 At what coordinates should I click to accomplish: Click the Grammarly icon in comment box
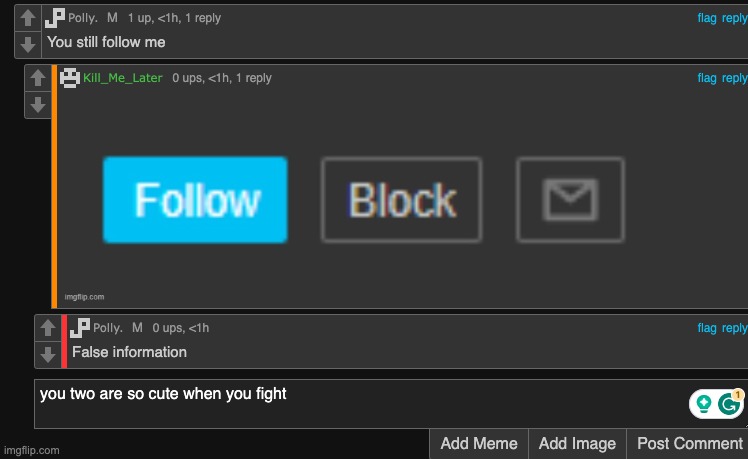click(729, 404)
